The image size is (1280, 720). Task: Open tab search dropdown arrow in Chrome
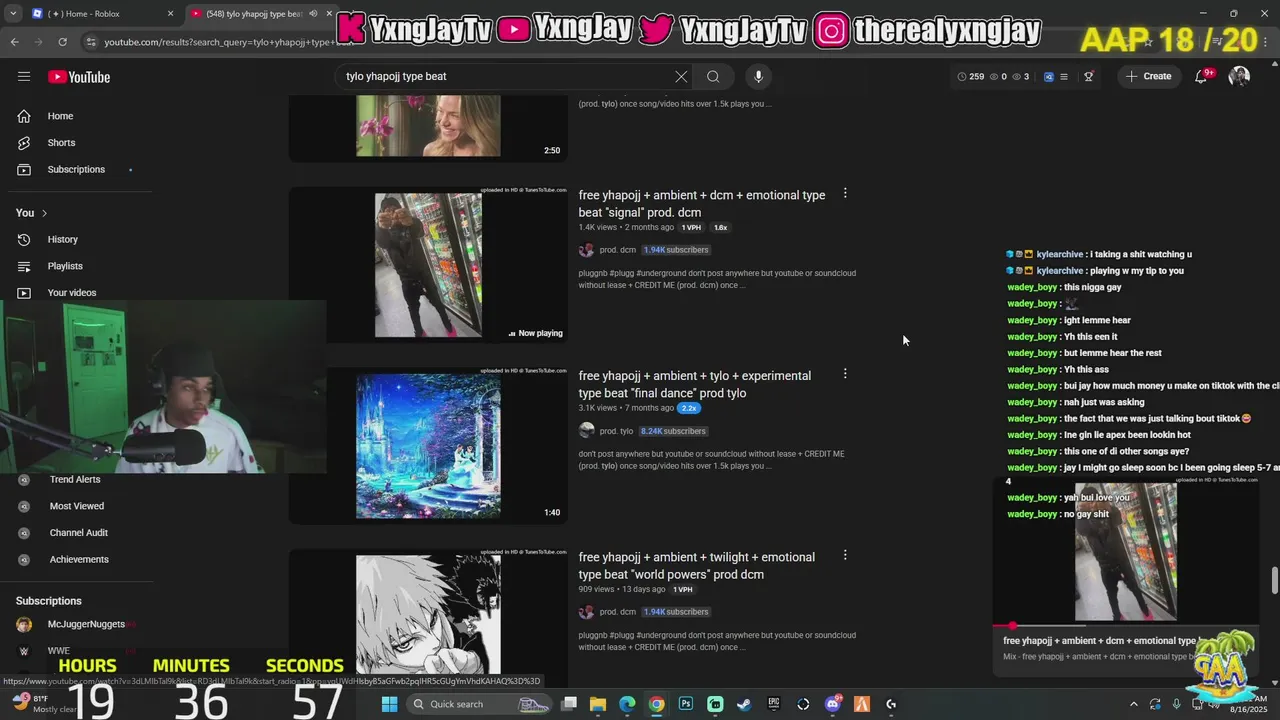pos(14,14)
